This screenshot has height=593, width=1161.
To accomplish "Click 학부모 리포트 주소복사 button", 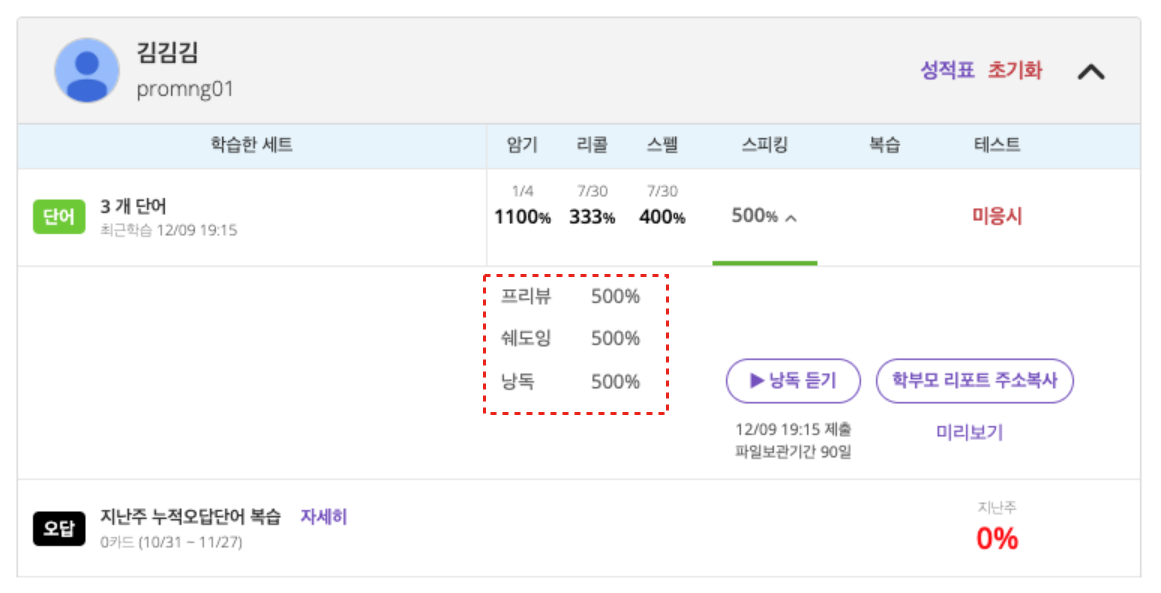I will click(x=974, y=381).
